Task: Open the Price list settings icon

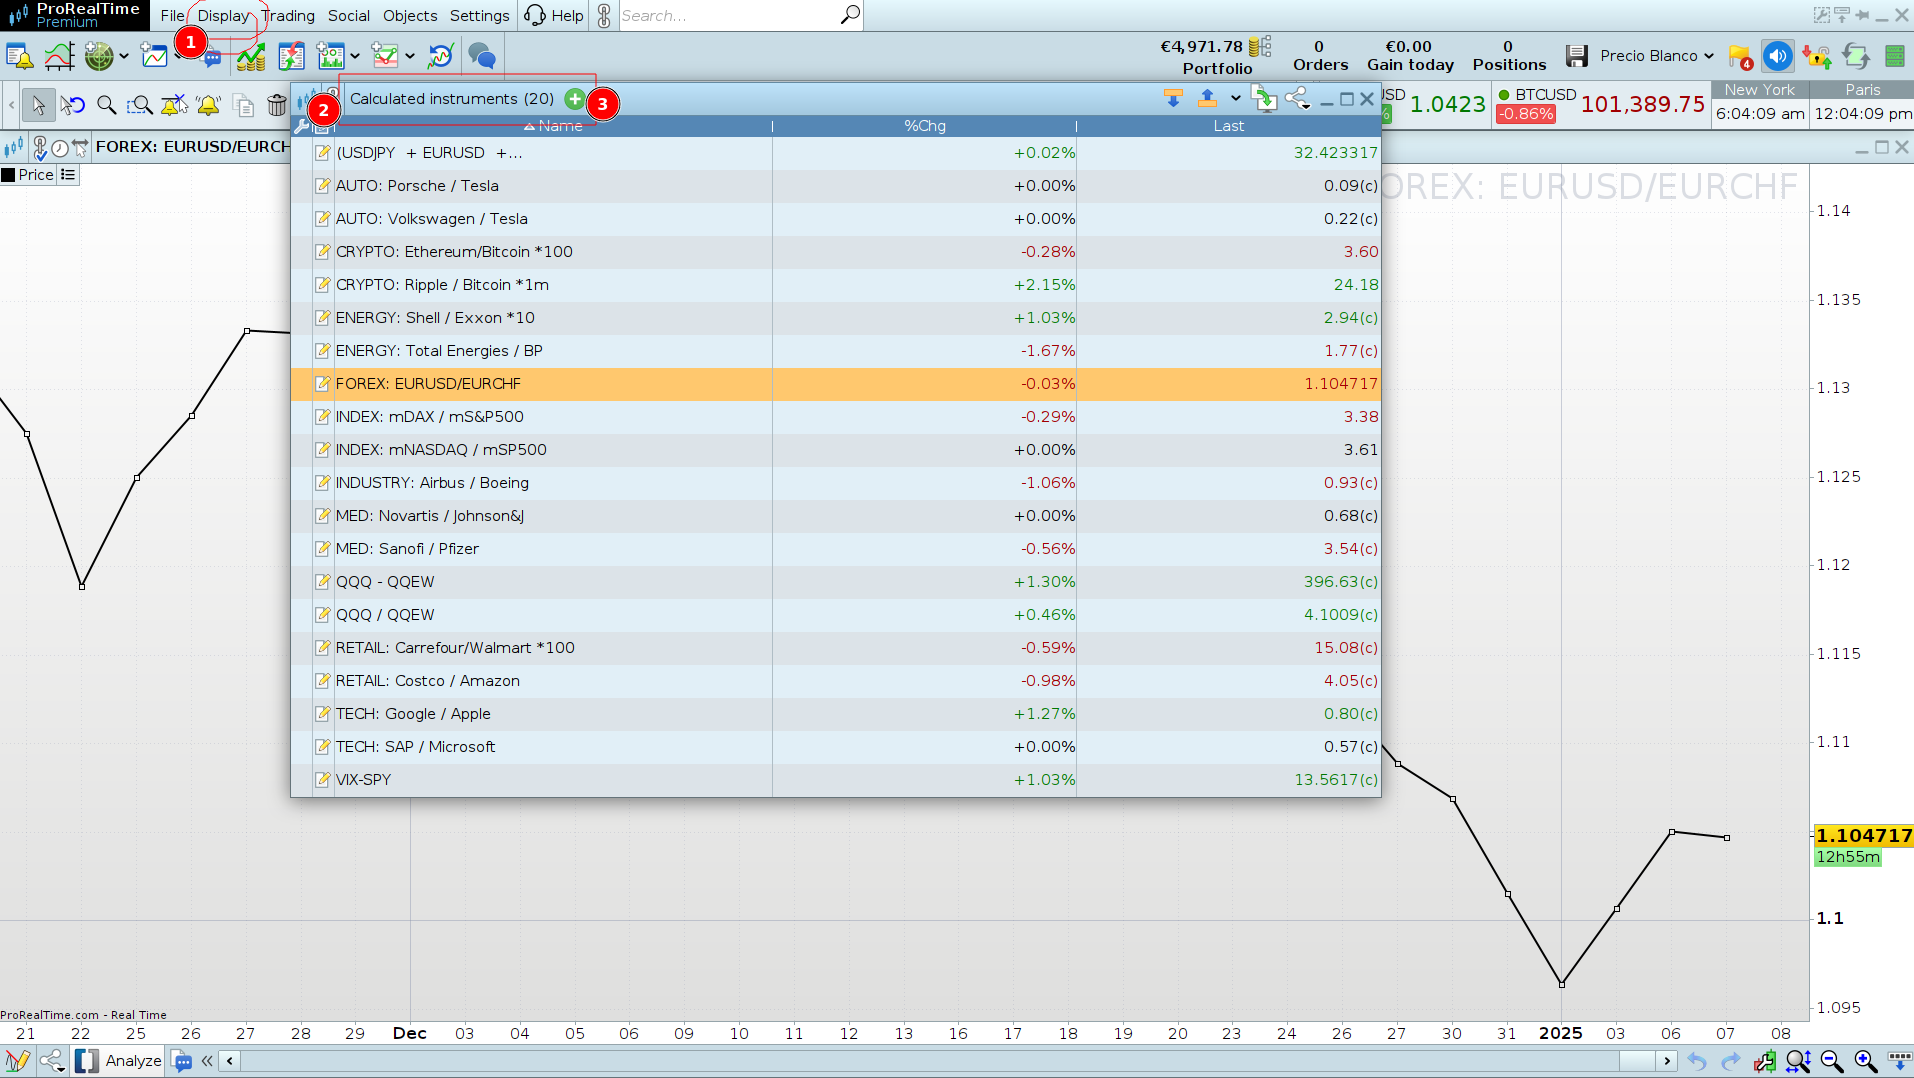Action: 68,175
